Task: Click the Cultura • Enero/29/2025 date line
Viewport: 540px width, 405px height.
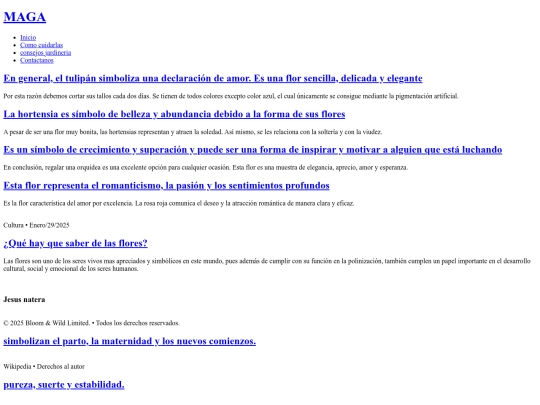Action: pyautogui.click(x=36, y=225)
